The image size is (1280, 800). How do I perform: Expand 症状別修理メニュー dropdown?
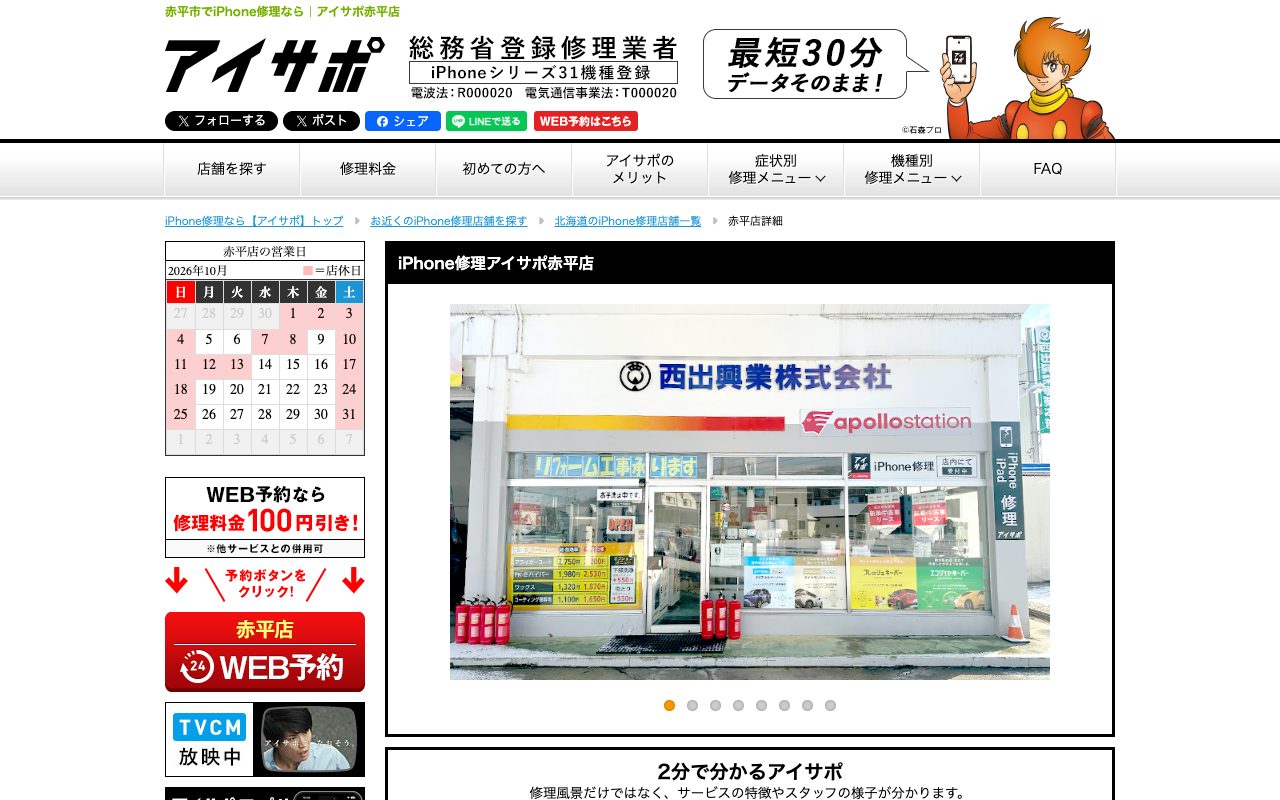[x=776, y=169]
